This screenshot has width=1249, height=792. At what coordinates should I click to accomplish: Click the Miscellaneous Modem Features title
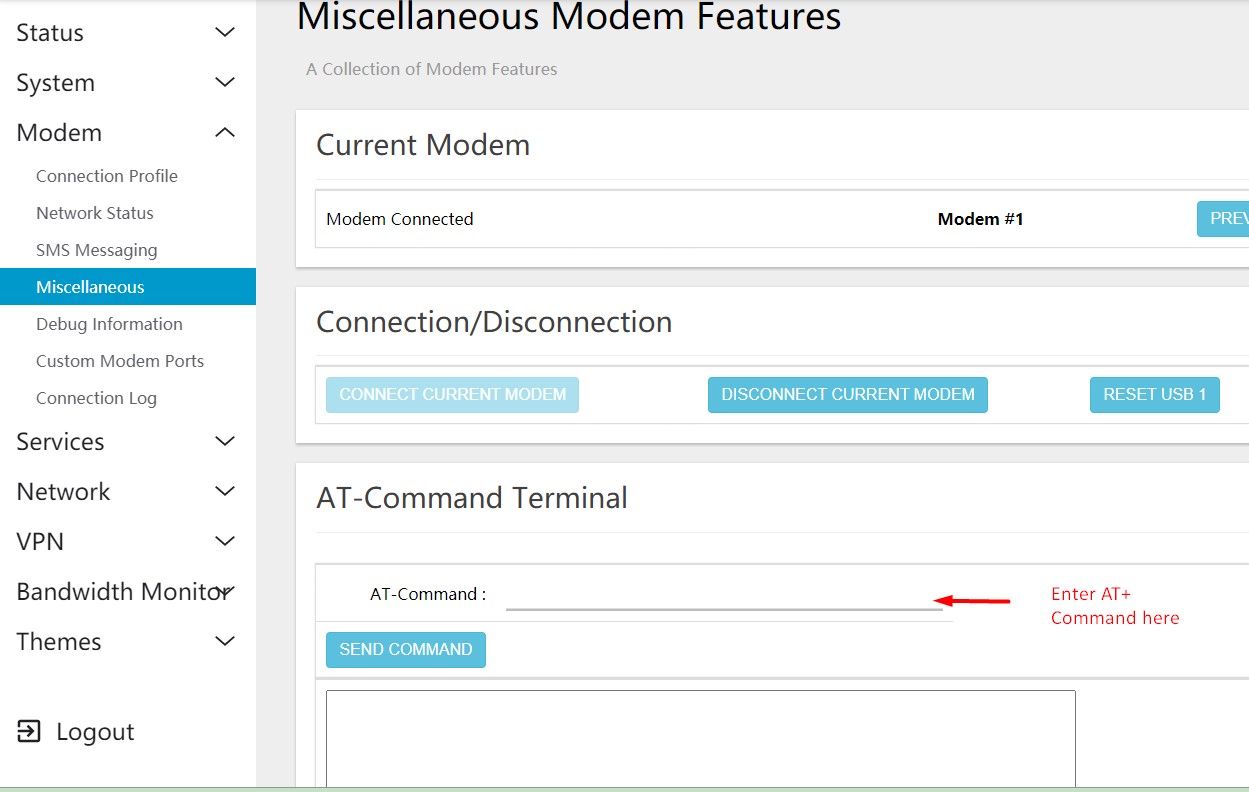(569, 17)
